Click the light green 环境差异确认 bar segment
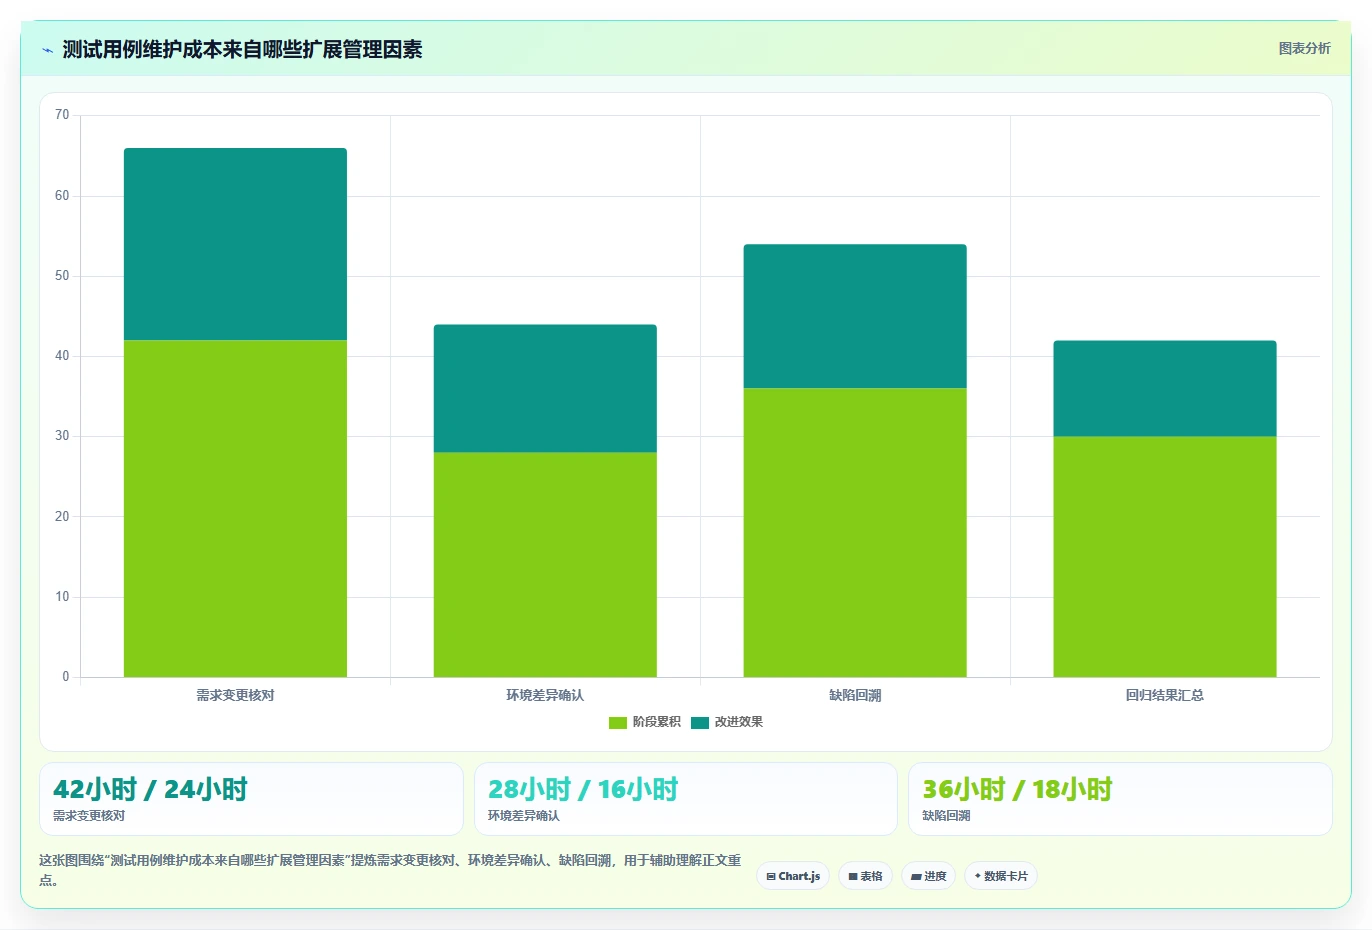Viewport: 1372px width, 930px height. point(545,565)
